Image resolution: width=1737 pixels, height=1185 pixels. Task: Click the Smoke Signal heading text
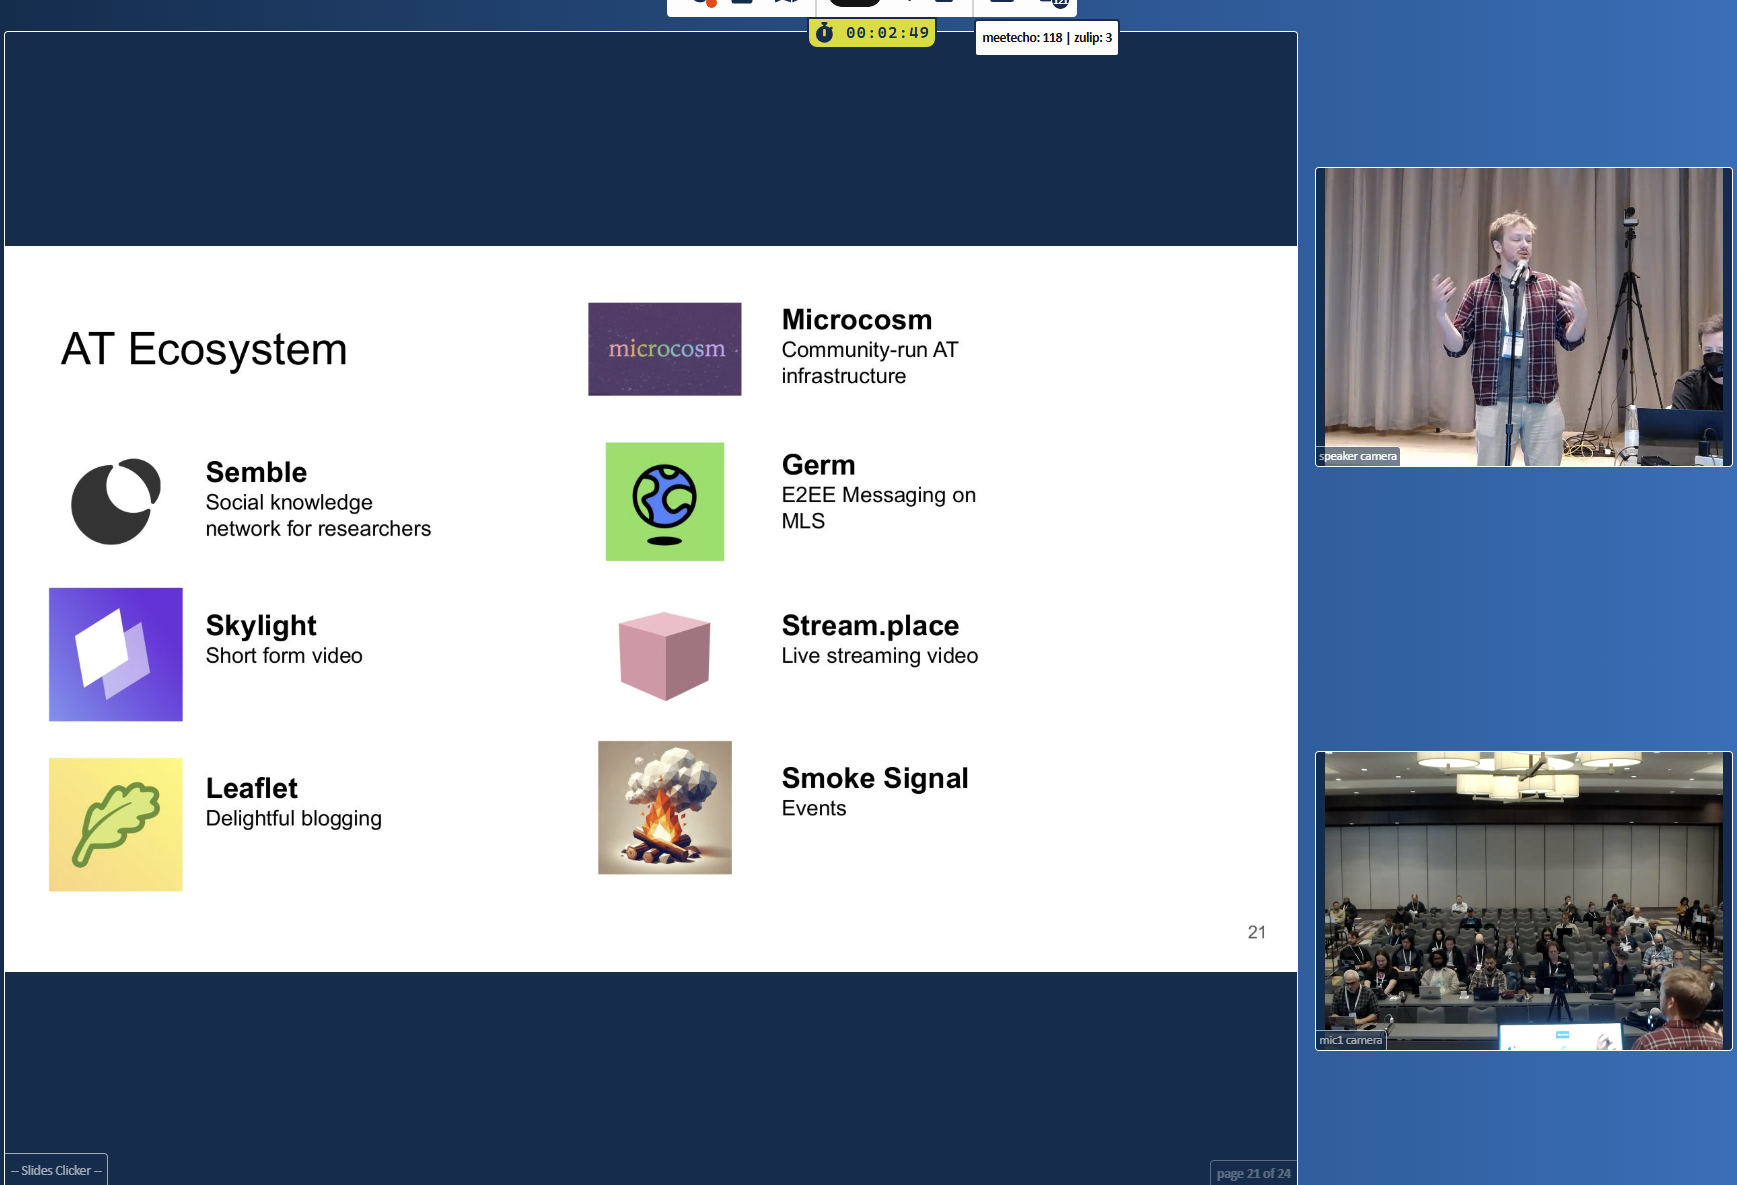click(x=875, y=778)
